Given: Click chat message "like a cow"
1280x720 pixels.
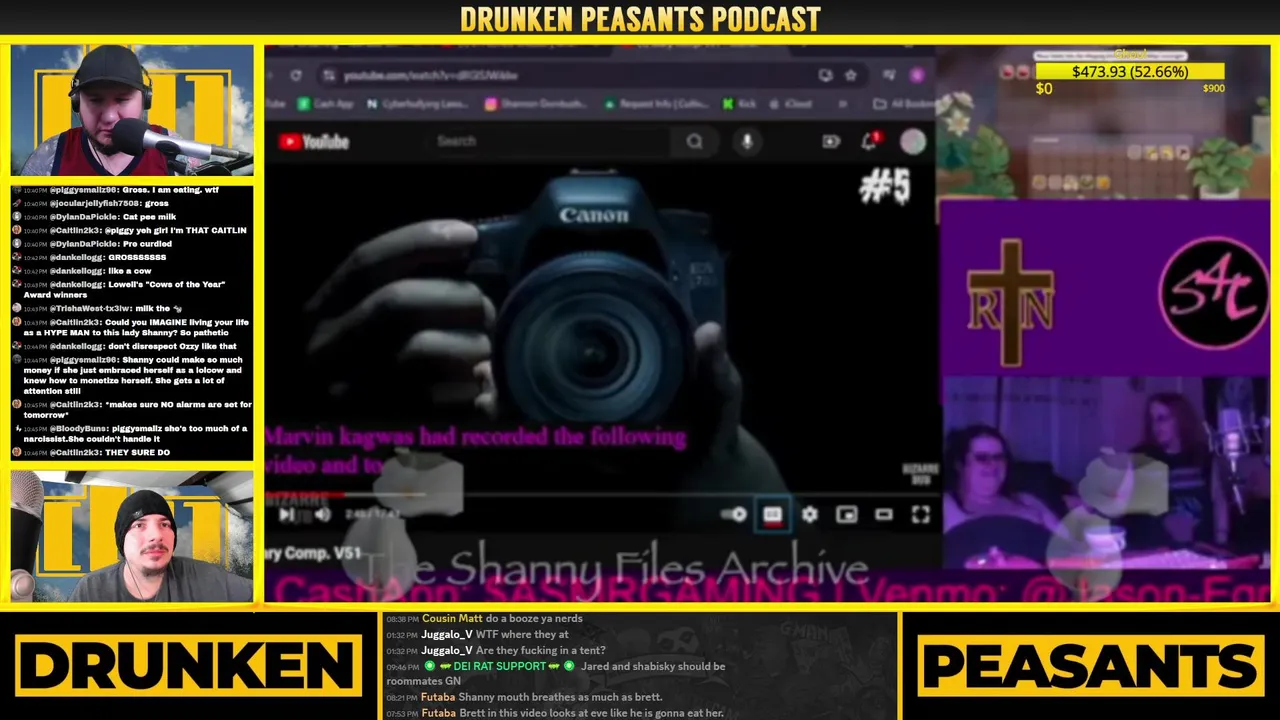Looking at the screenshot, I should [129, 271].
